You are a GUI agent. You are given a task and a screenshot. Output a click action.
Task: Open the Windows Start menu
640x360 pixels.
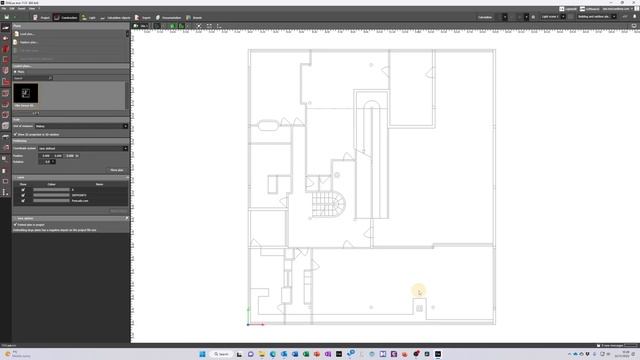[x=202, y=354]
